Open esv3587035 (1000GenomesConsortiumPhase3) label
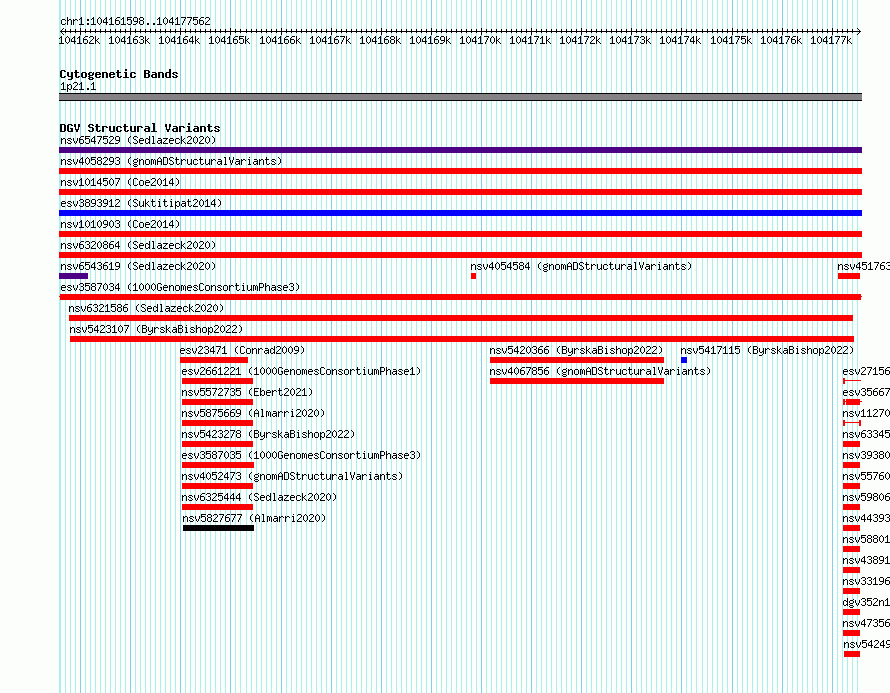The image size is (890, 693). 301,455
